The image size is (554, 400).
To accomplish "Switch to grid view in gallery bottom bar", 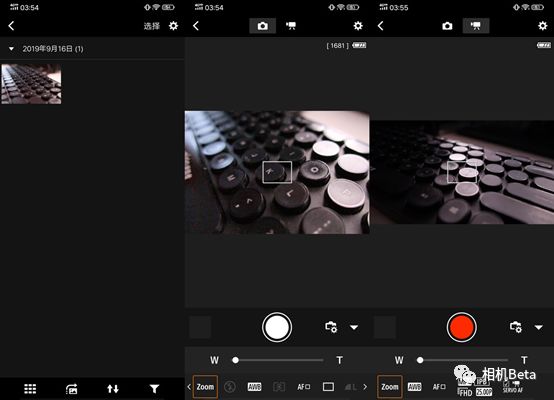I will 30,389.
